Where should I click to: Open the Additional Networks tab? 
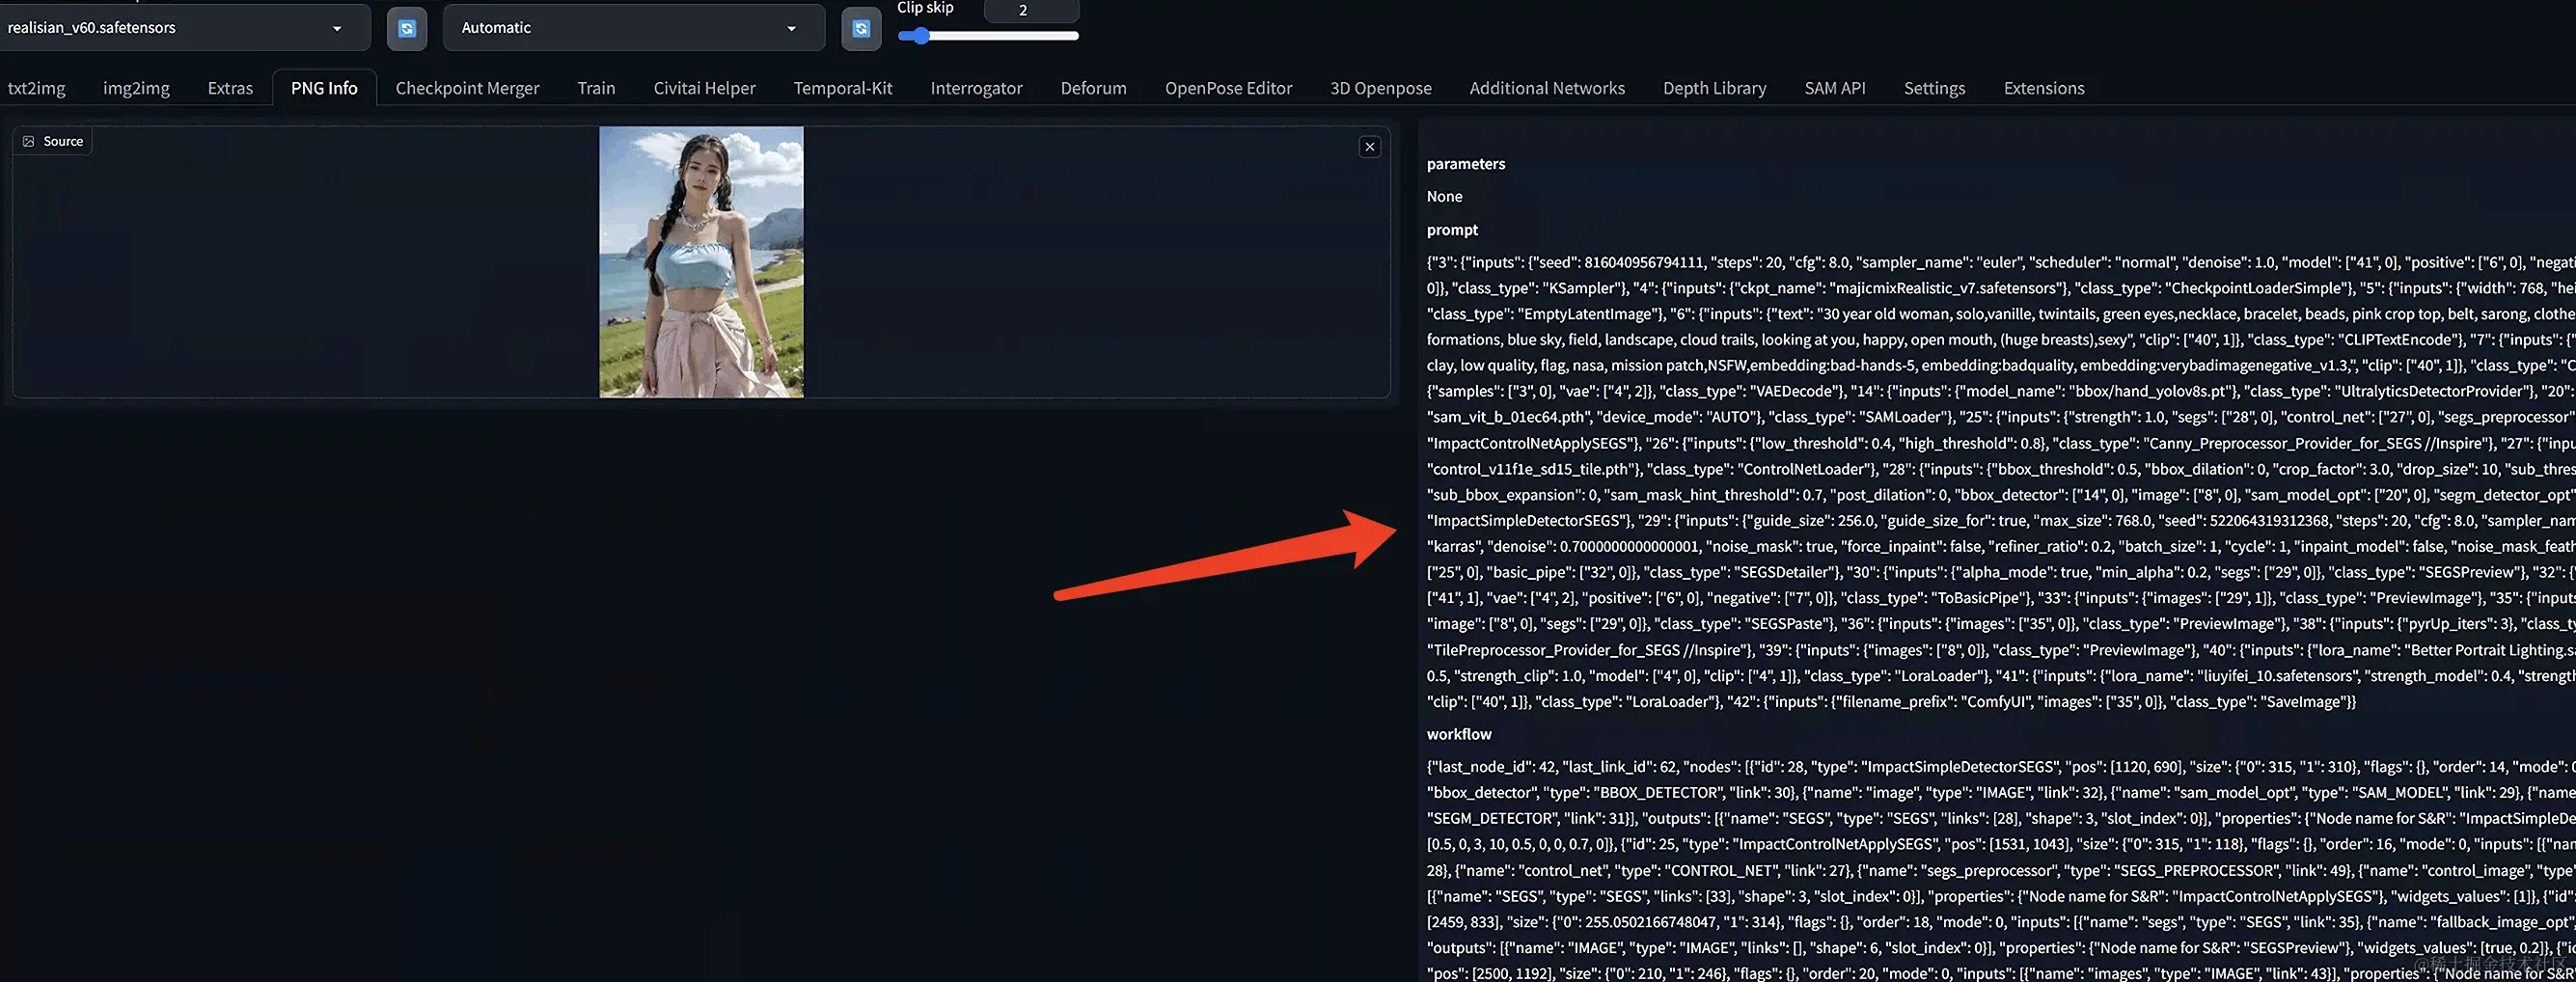pos(1547,88)
